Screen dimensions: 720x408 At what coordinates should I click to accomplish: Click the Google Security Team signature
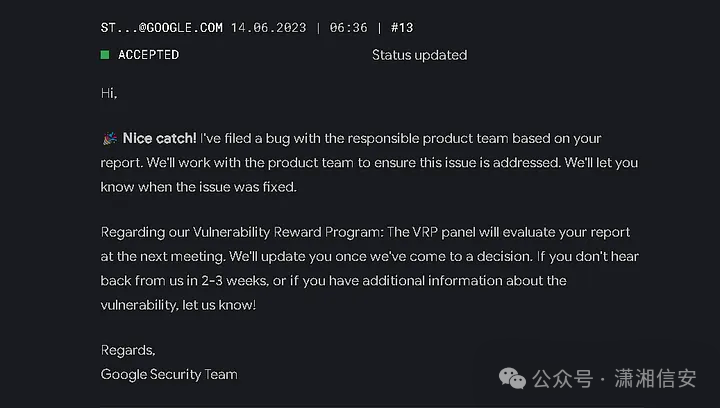coord(169,374)
